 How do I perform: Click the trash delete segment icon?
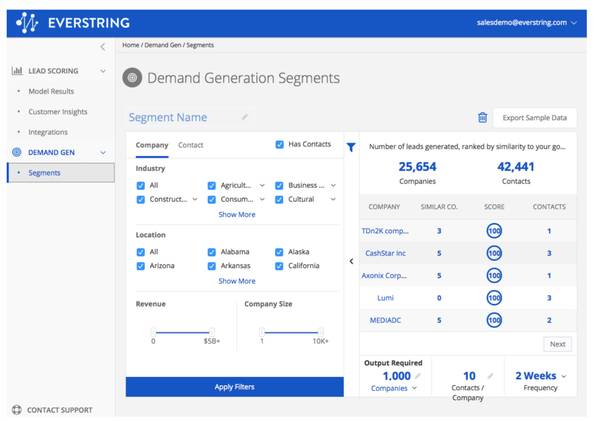tap(482, 117)
